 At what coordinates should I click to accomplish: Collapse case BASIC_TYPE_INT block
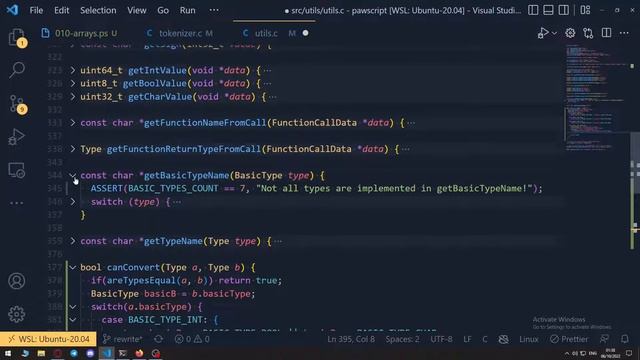(73, 320)
